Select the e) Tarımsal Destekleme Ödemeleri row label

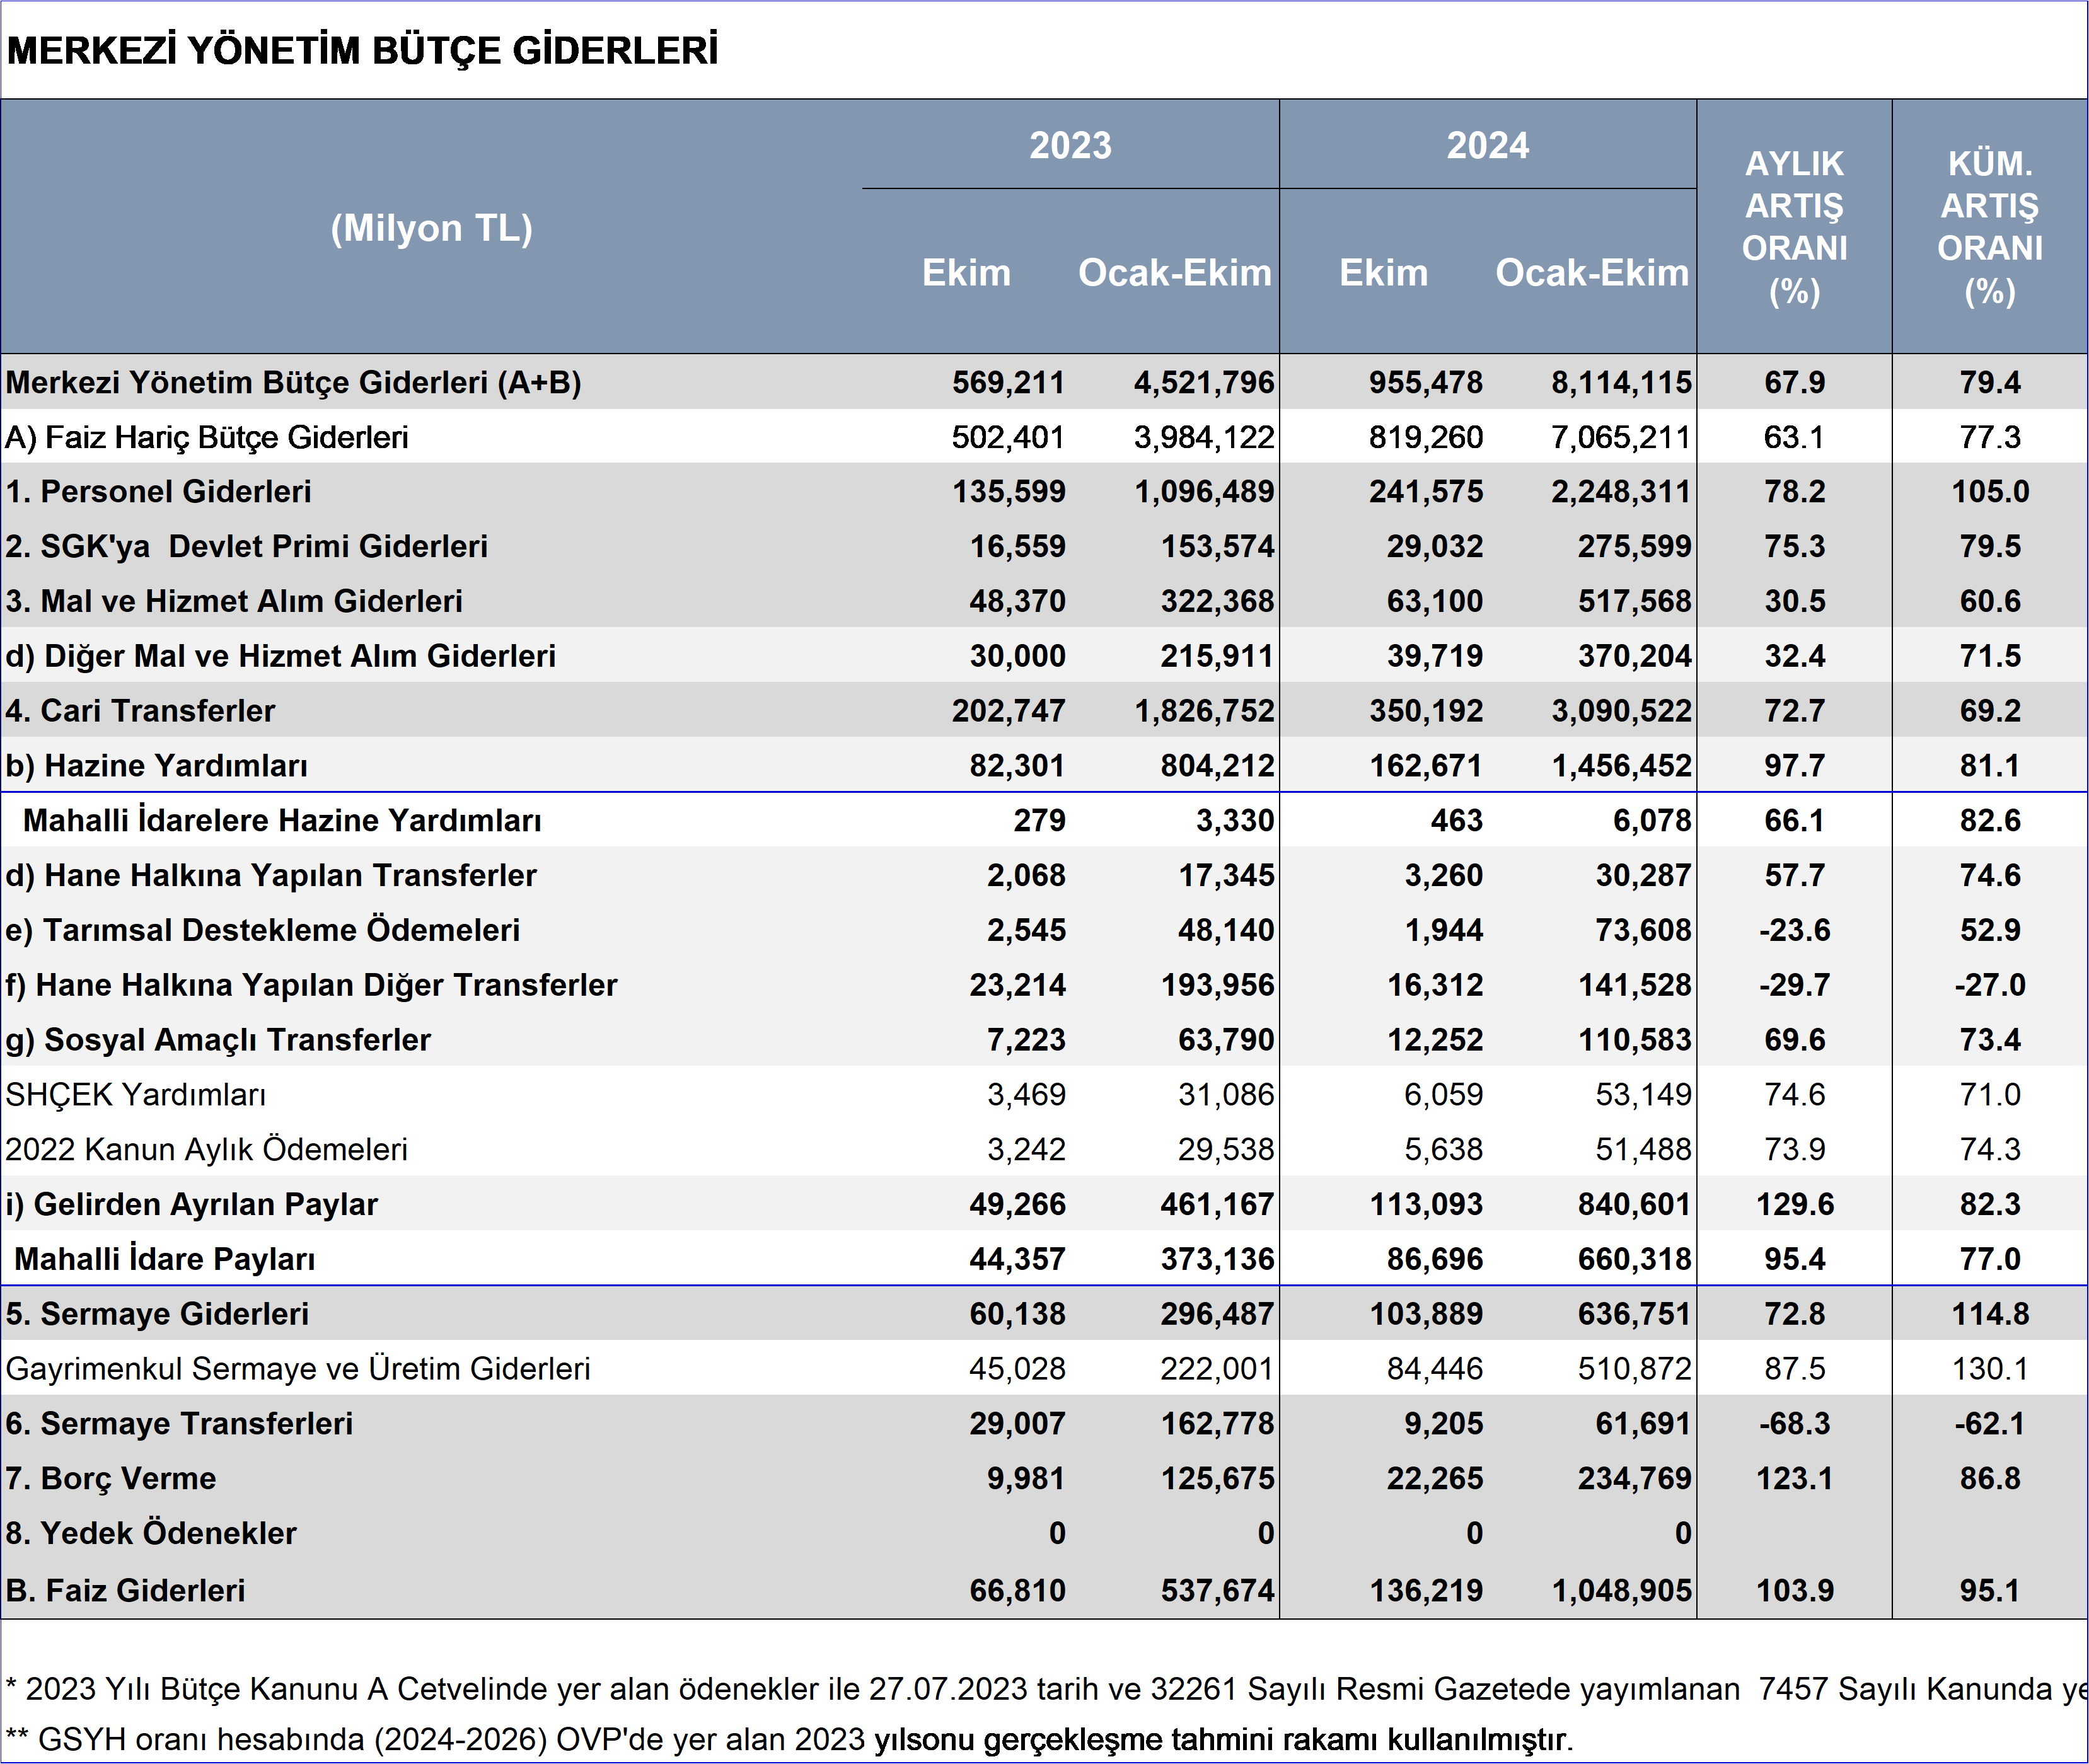(x=262, y=930)
